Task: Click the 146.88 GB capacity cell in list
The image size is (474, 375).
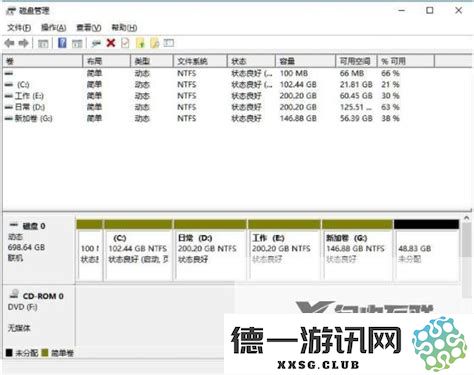Action: pyautogui.click(x=298, y=118)
